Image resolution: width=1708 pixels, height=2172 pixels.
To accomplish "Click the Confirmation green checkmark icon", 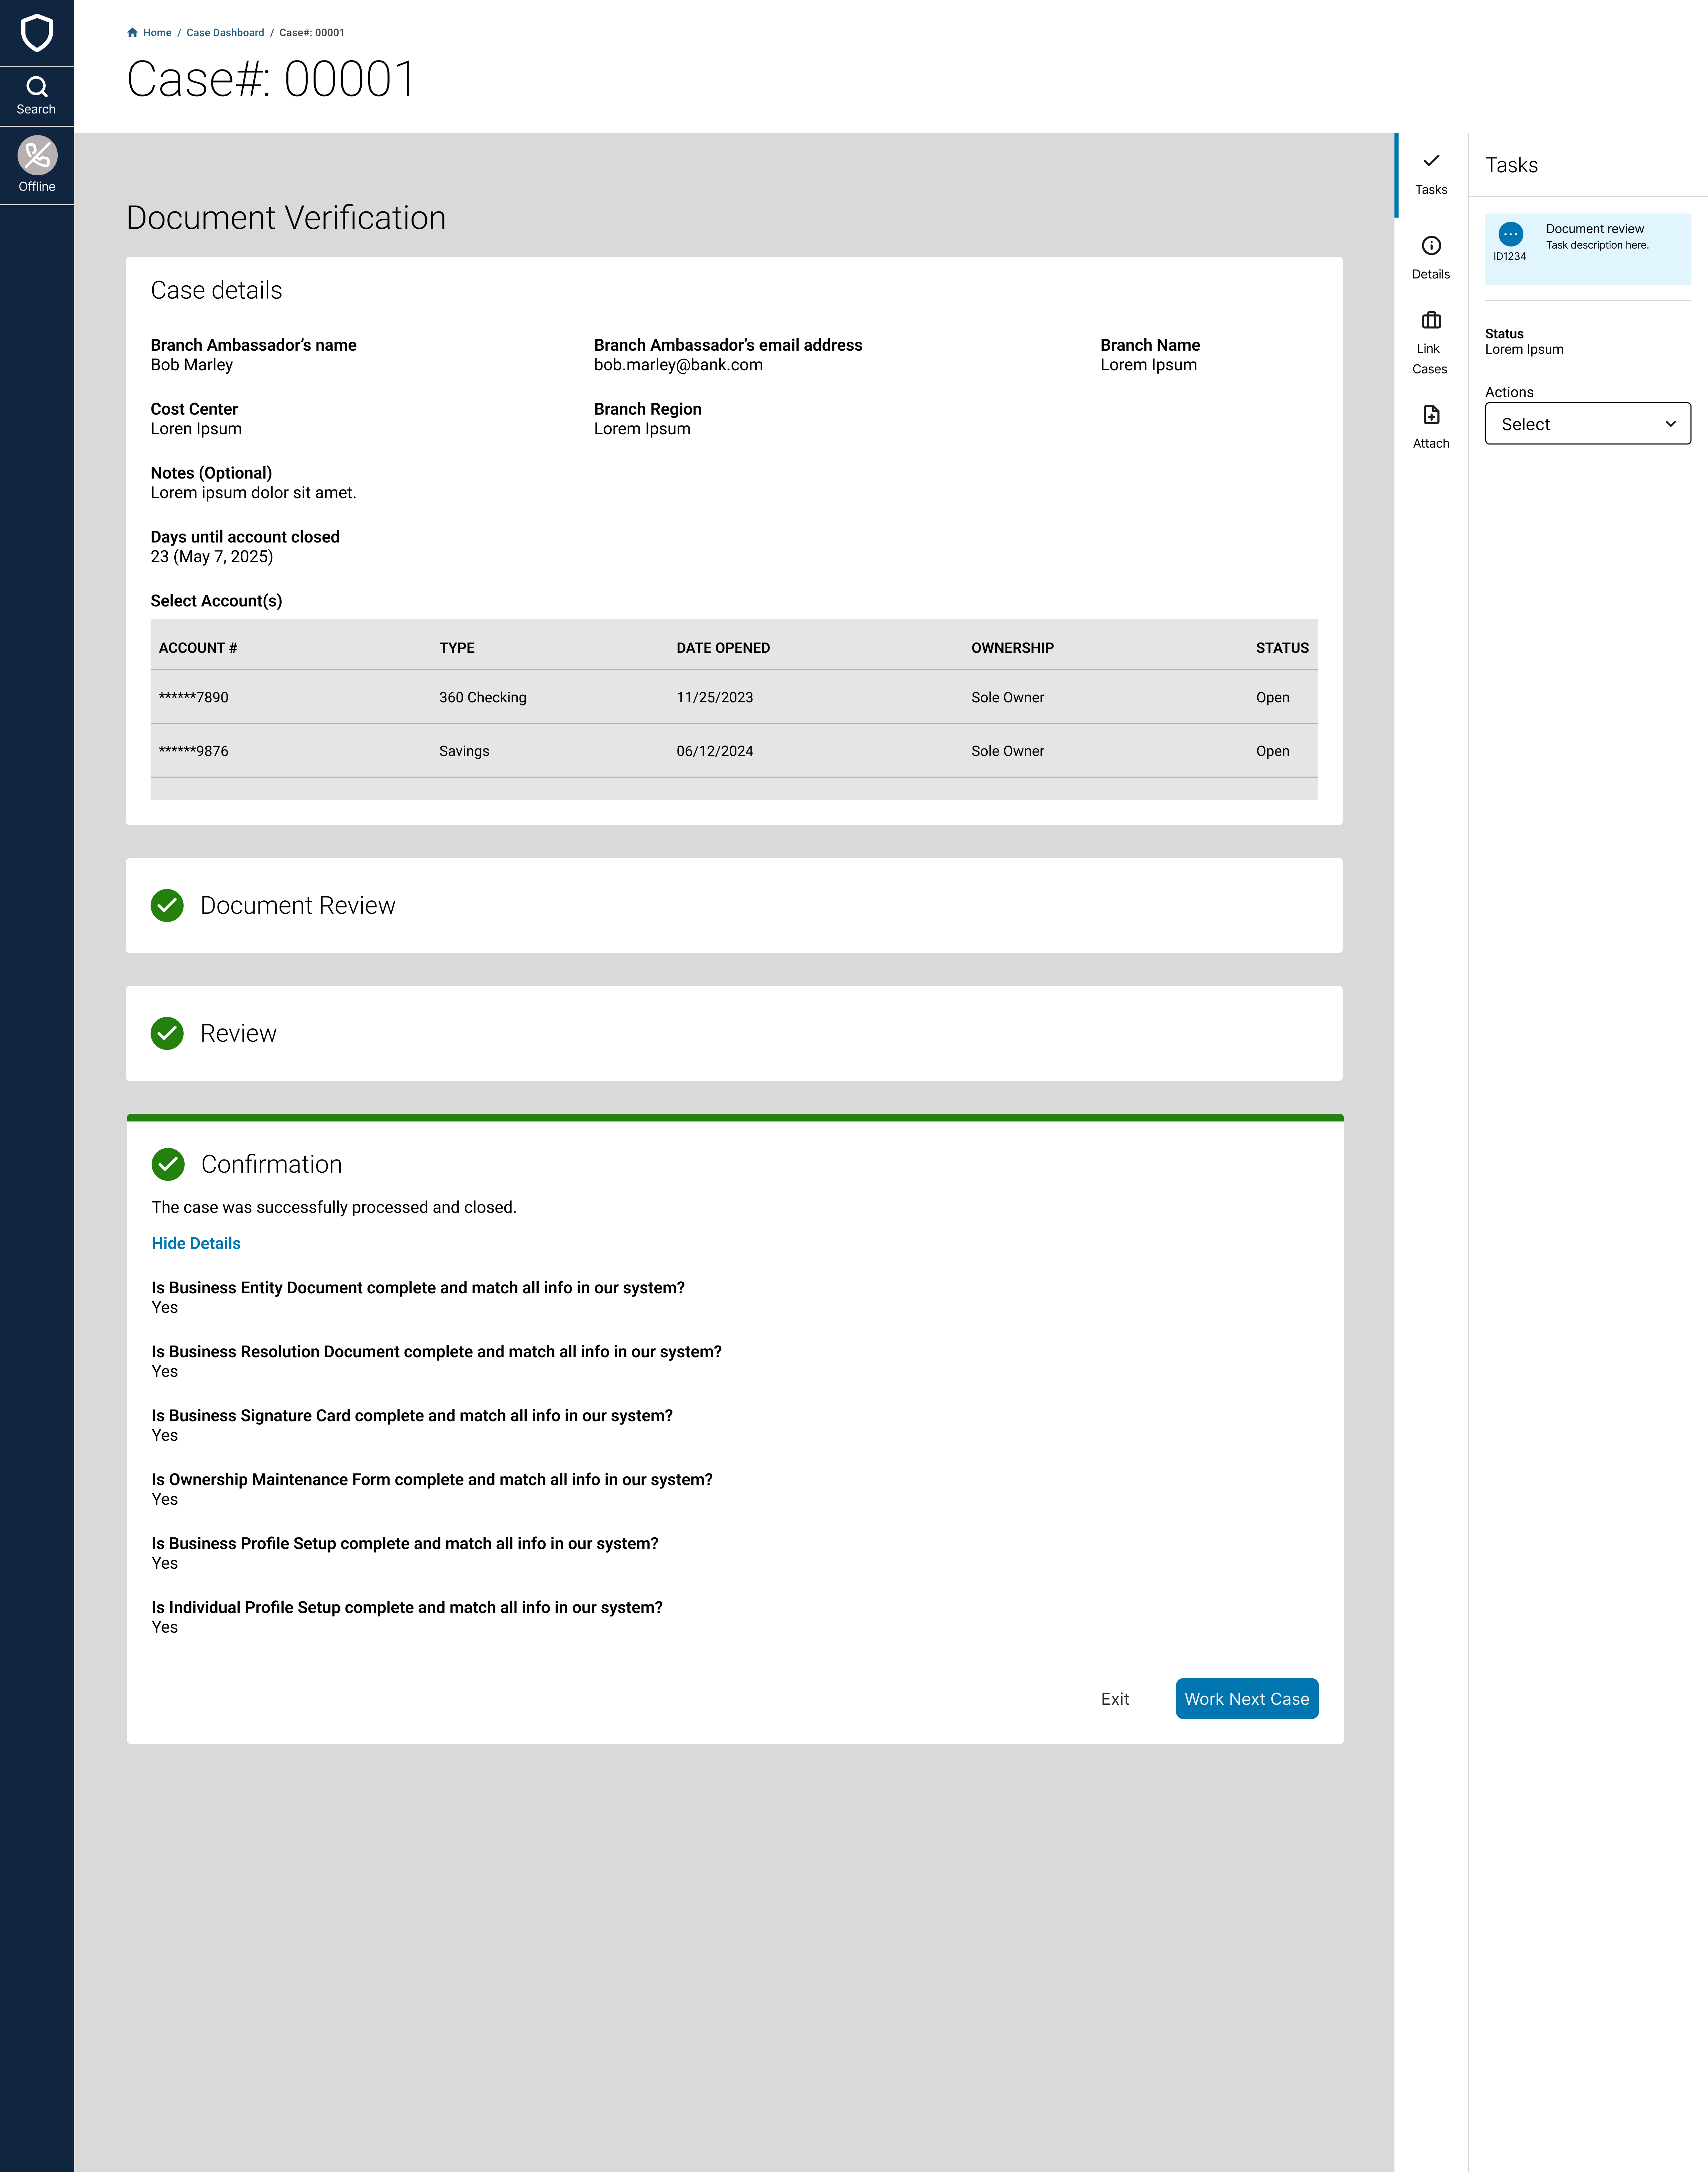I will (168, 1164).
